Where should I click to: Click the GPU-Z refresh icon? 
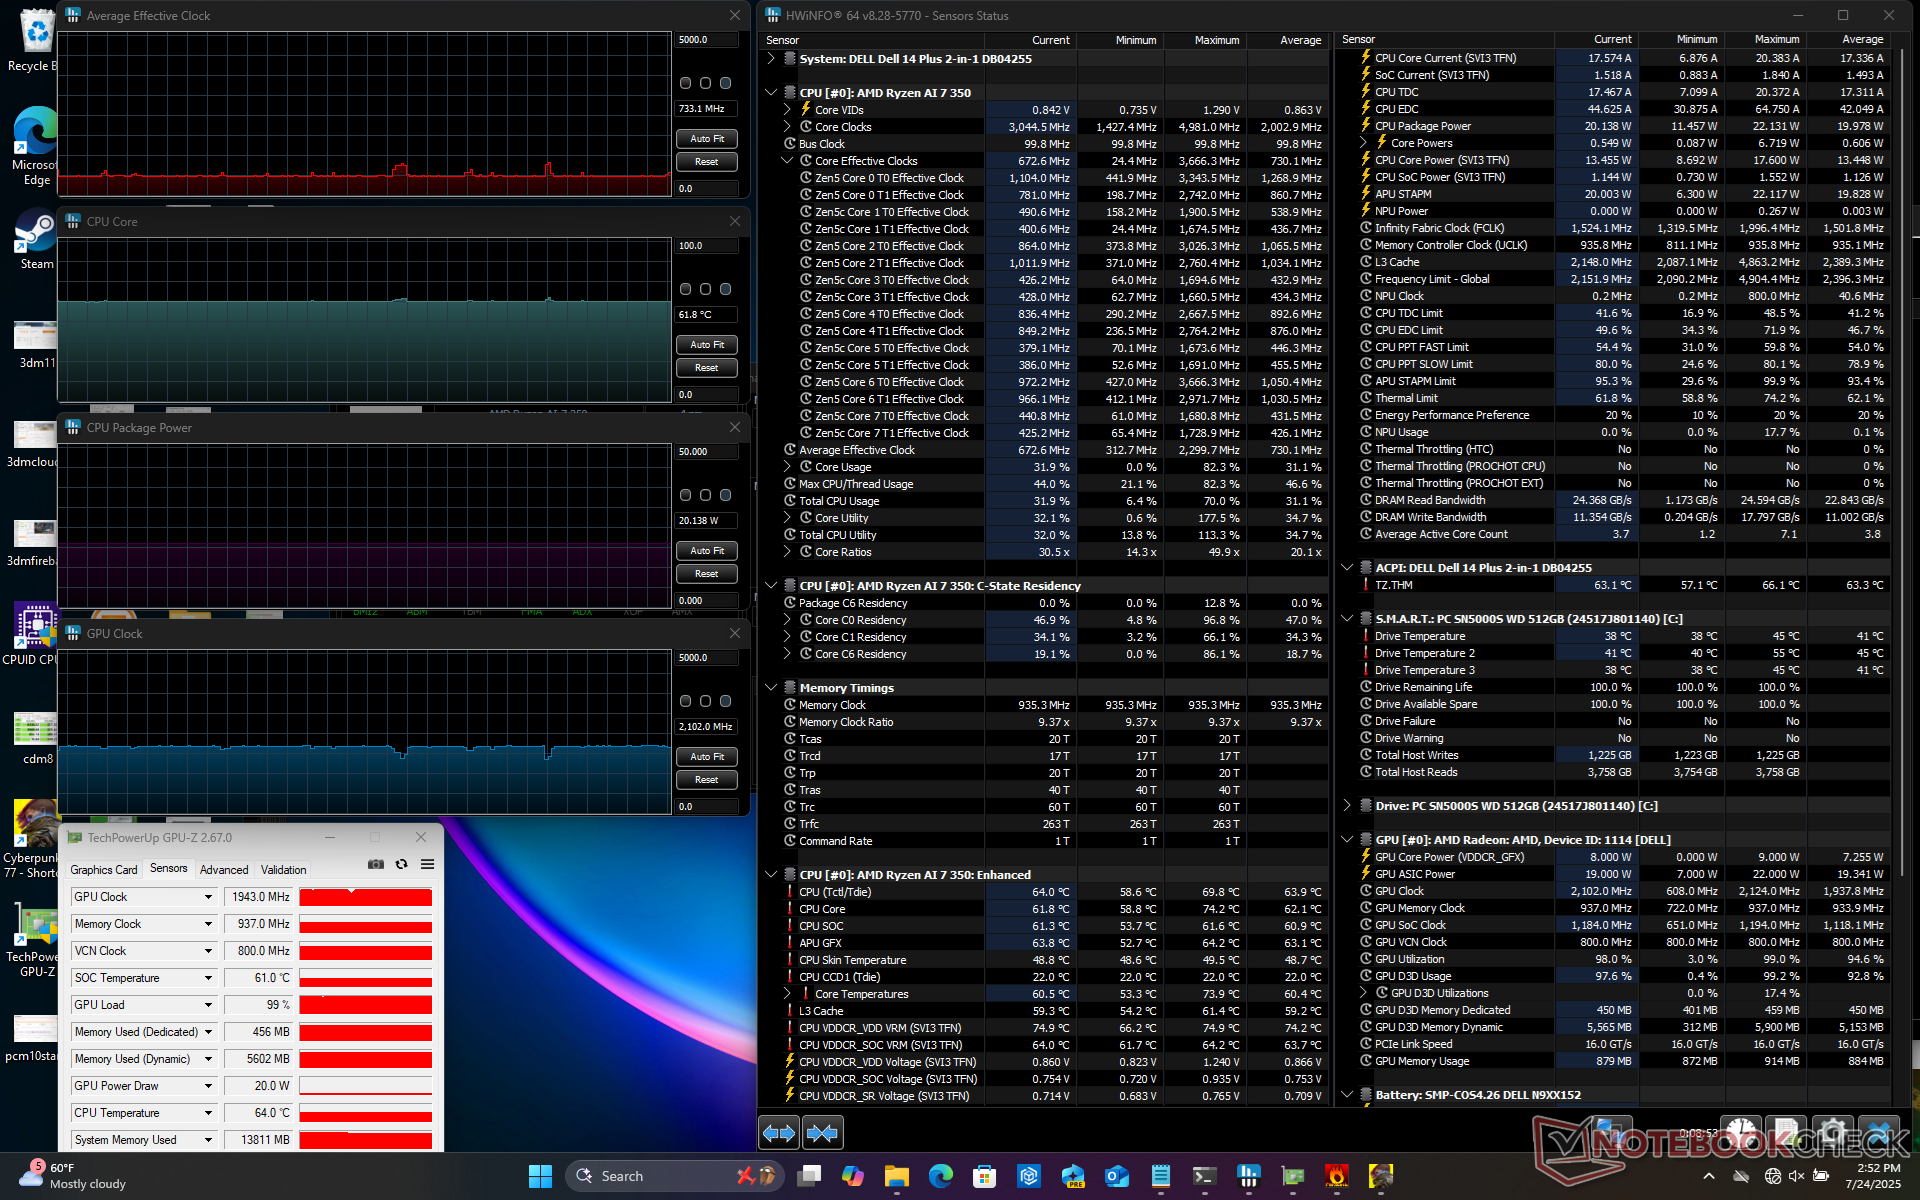coord(402,864)
